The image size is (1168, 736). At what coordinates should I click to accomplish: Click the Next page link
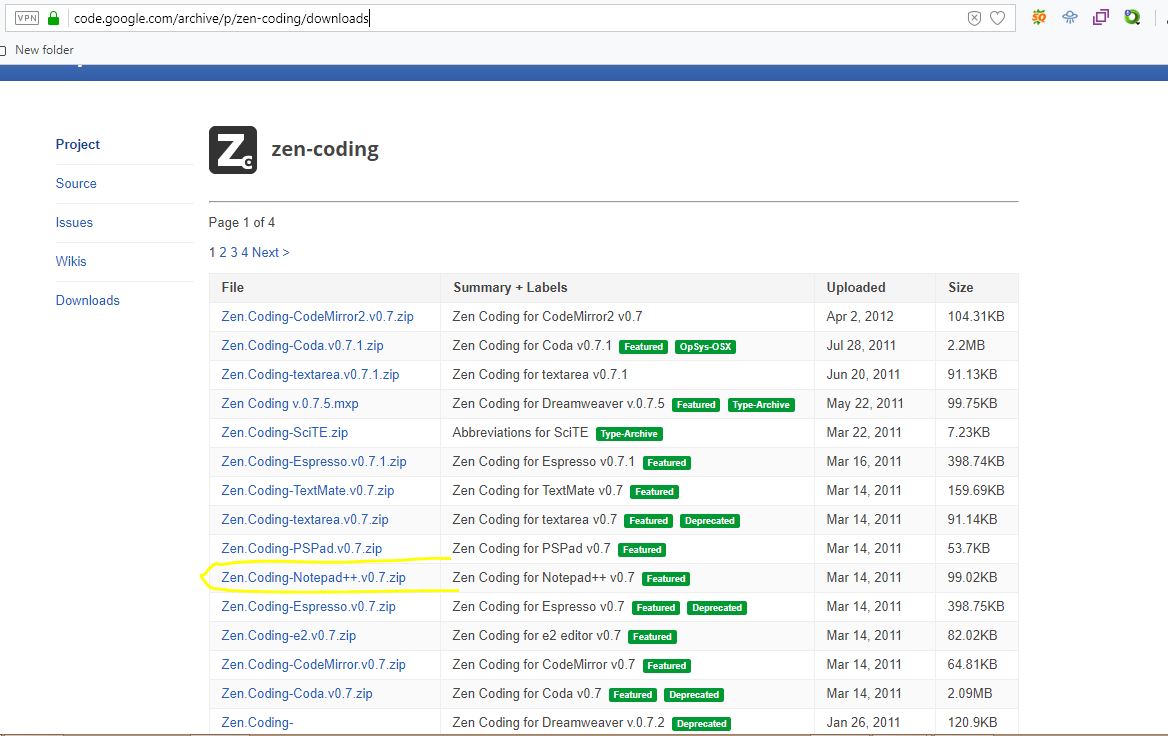click(x=269, y=252)
